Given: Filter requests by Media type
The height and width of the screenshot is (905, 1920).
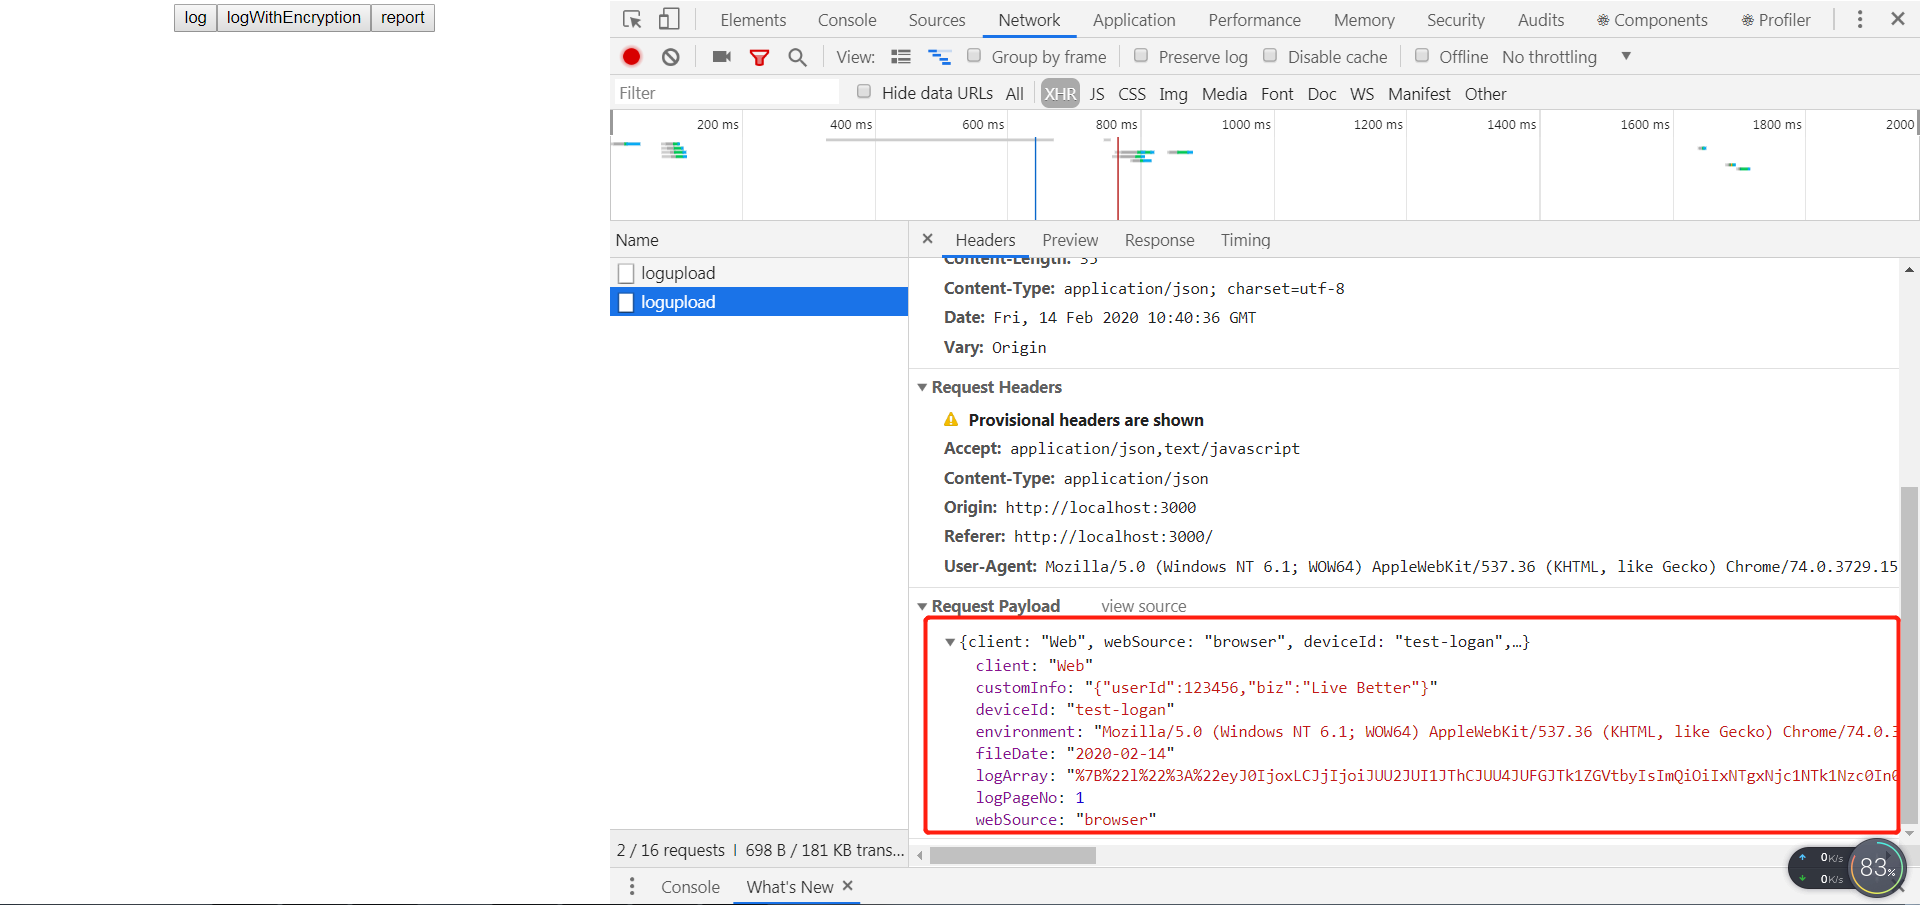Looking at the screenshot, I should [x=1224, y=94].
